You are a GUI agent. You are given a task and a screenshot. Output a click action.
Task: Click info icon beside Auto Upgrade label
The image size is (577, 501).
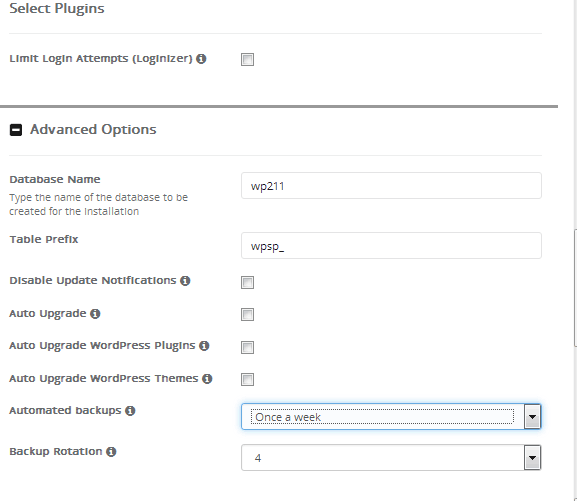point(95,314)
